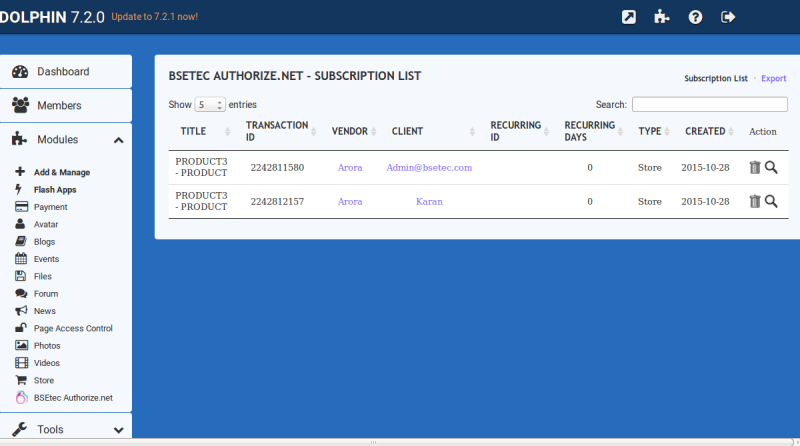Delete subscription with transaction 2242812157
The width and height of the screenshot is (800, 446).
(x=755, y=202)
